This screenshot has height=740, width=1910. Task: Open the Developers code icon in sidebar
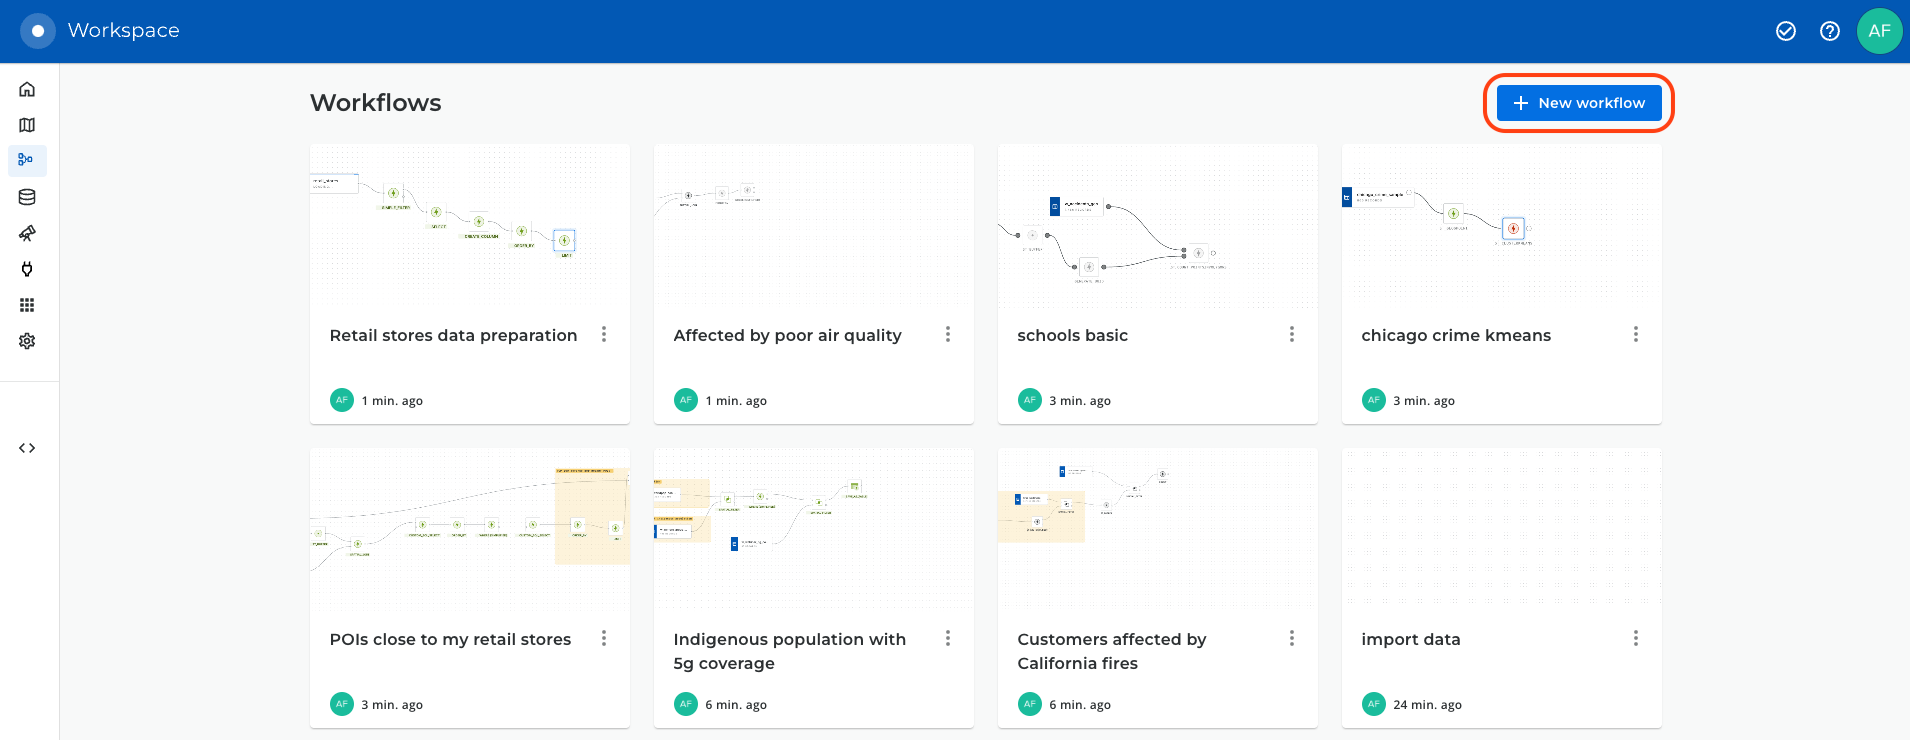[27, 448]
